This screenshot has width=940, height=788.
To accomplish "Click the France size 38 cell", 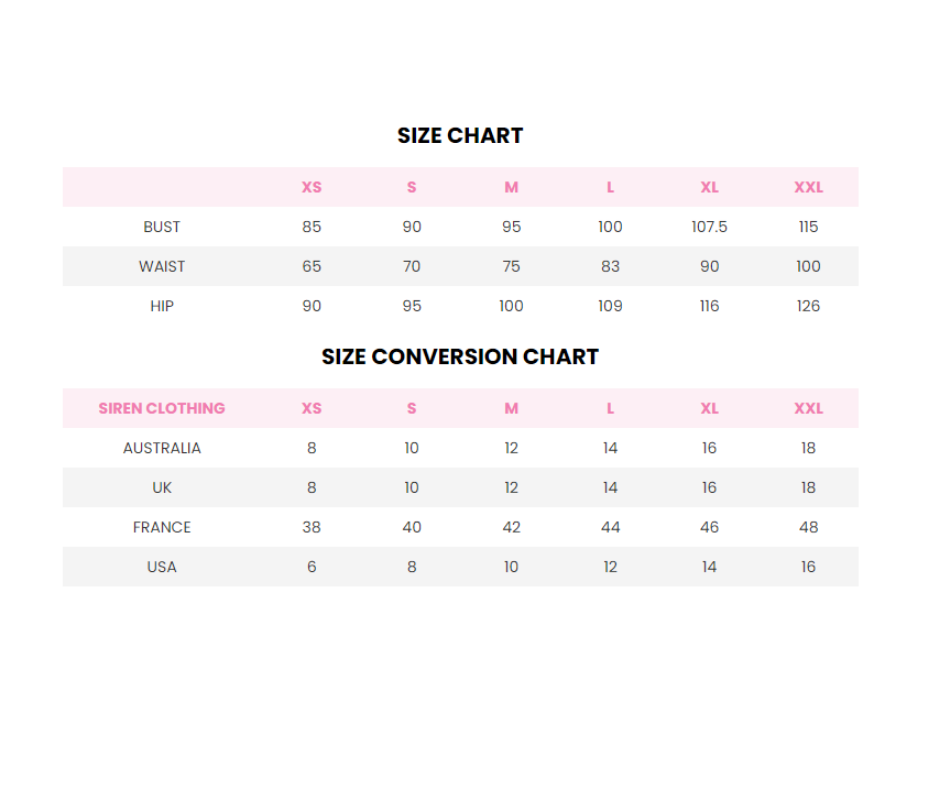I will coord(311,527).
